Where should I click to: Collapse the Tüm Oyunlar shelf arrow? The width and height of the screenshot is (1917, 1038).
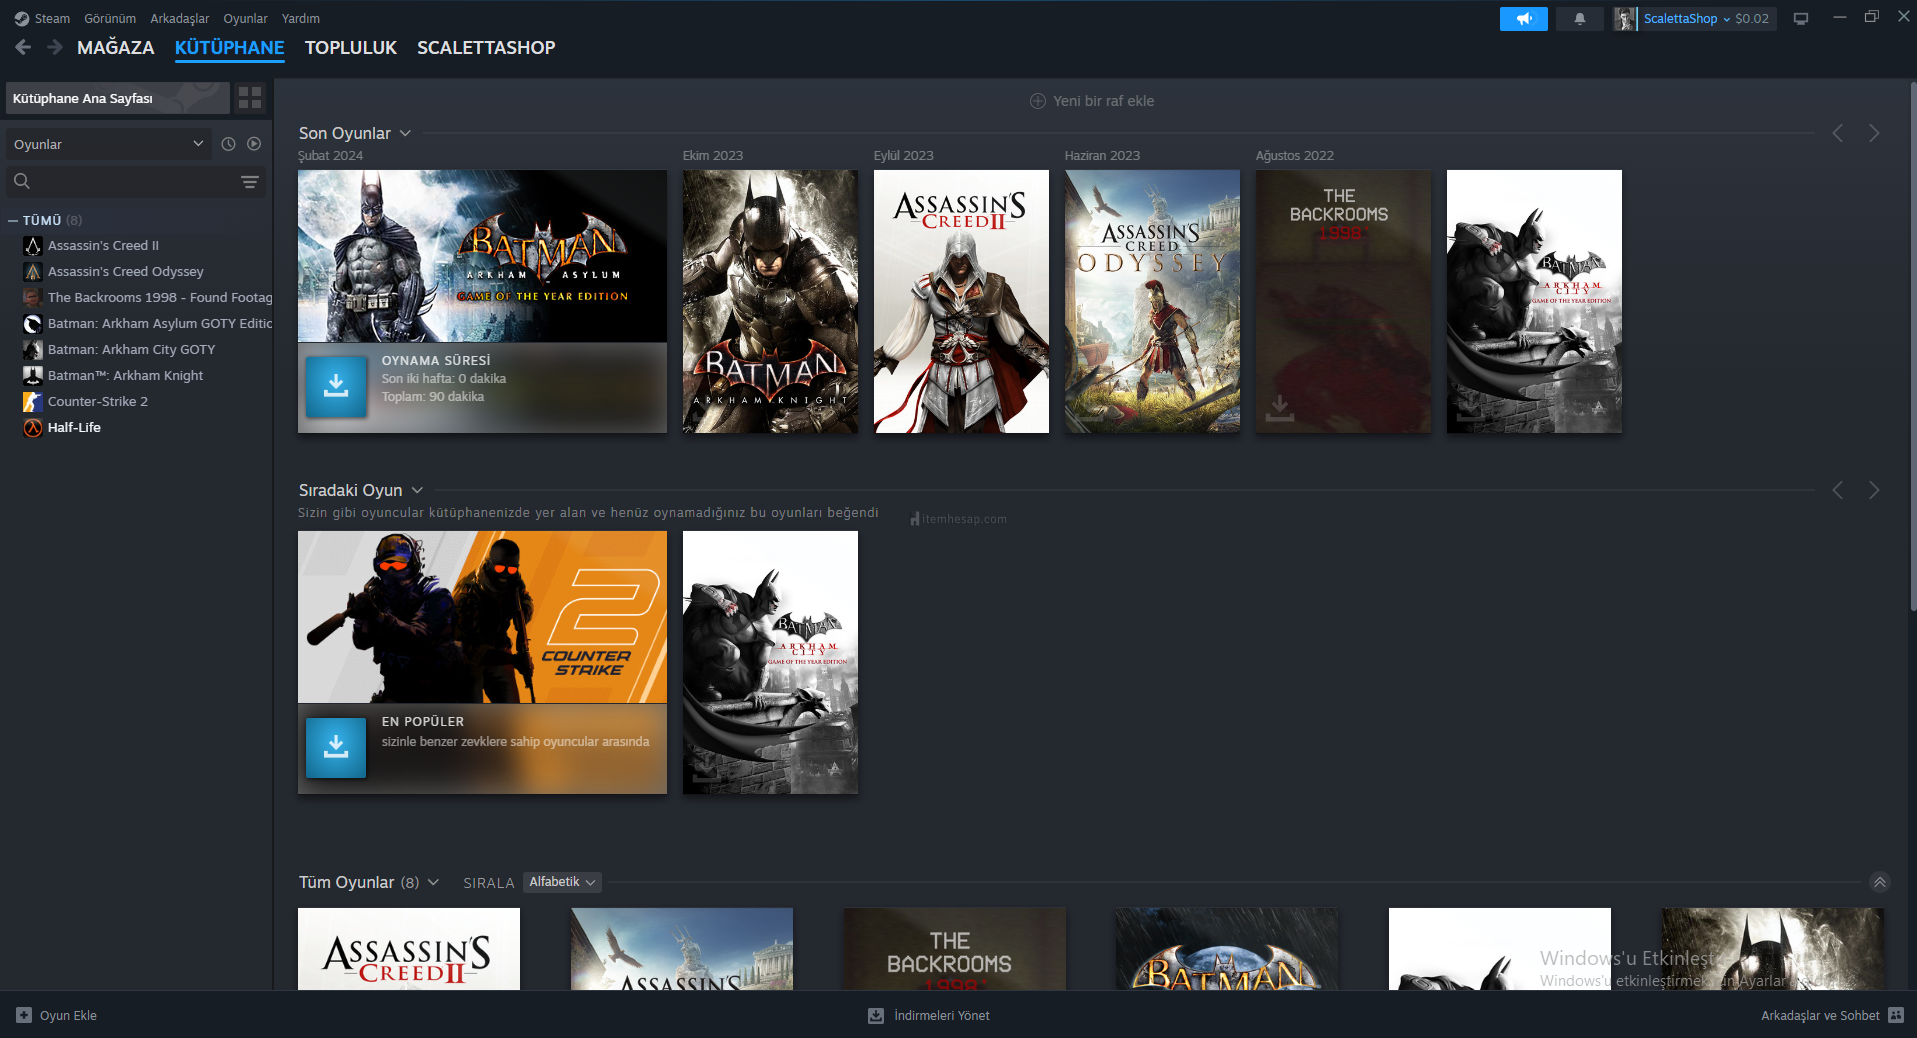tap(1879, 882)
